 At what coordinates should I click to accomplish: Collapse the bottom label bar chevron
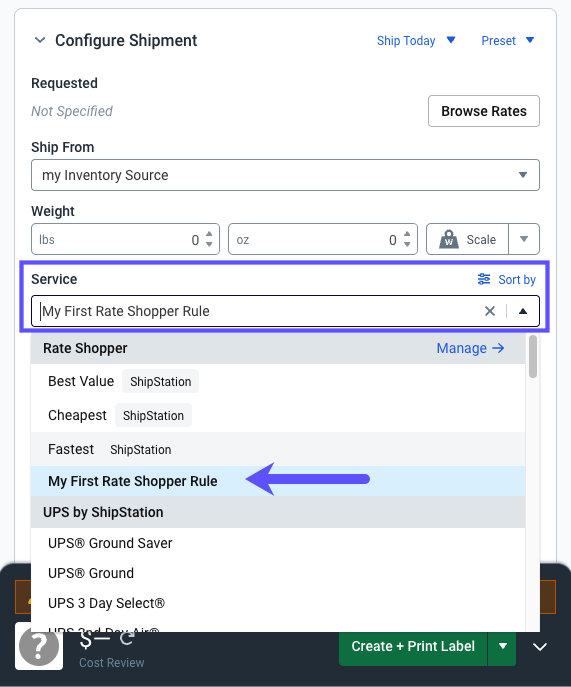coord(540,647)
